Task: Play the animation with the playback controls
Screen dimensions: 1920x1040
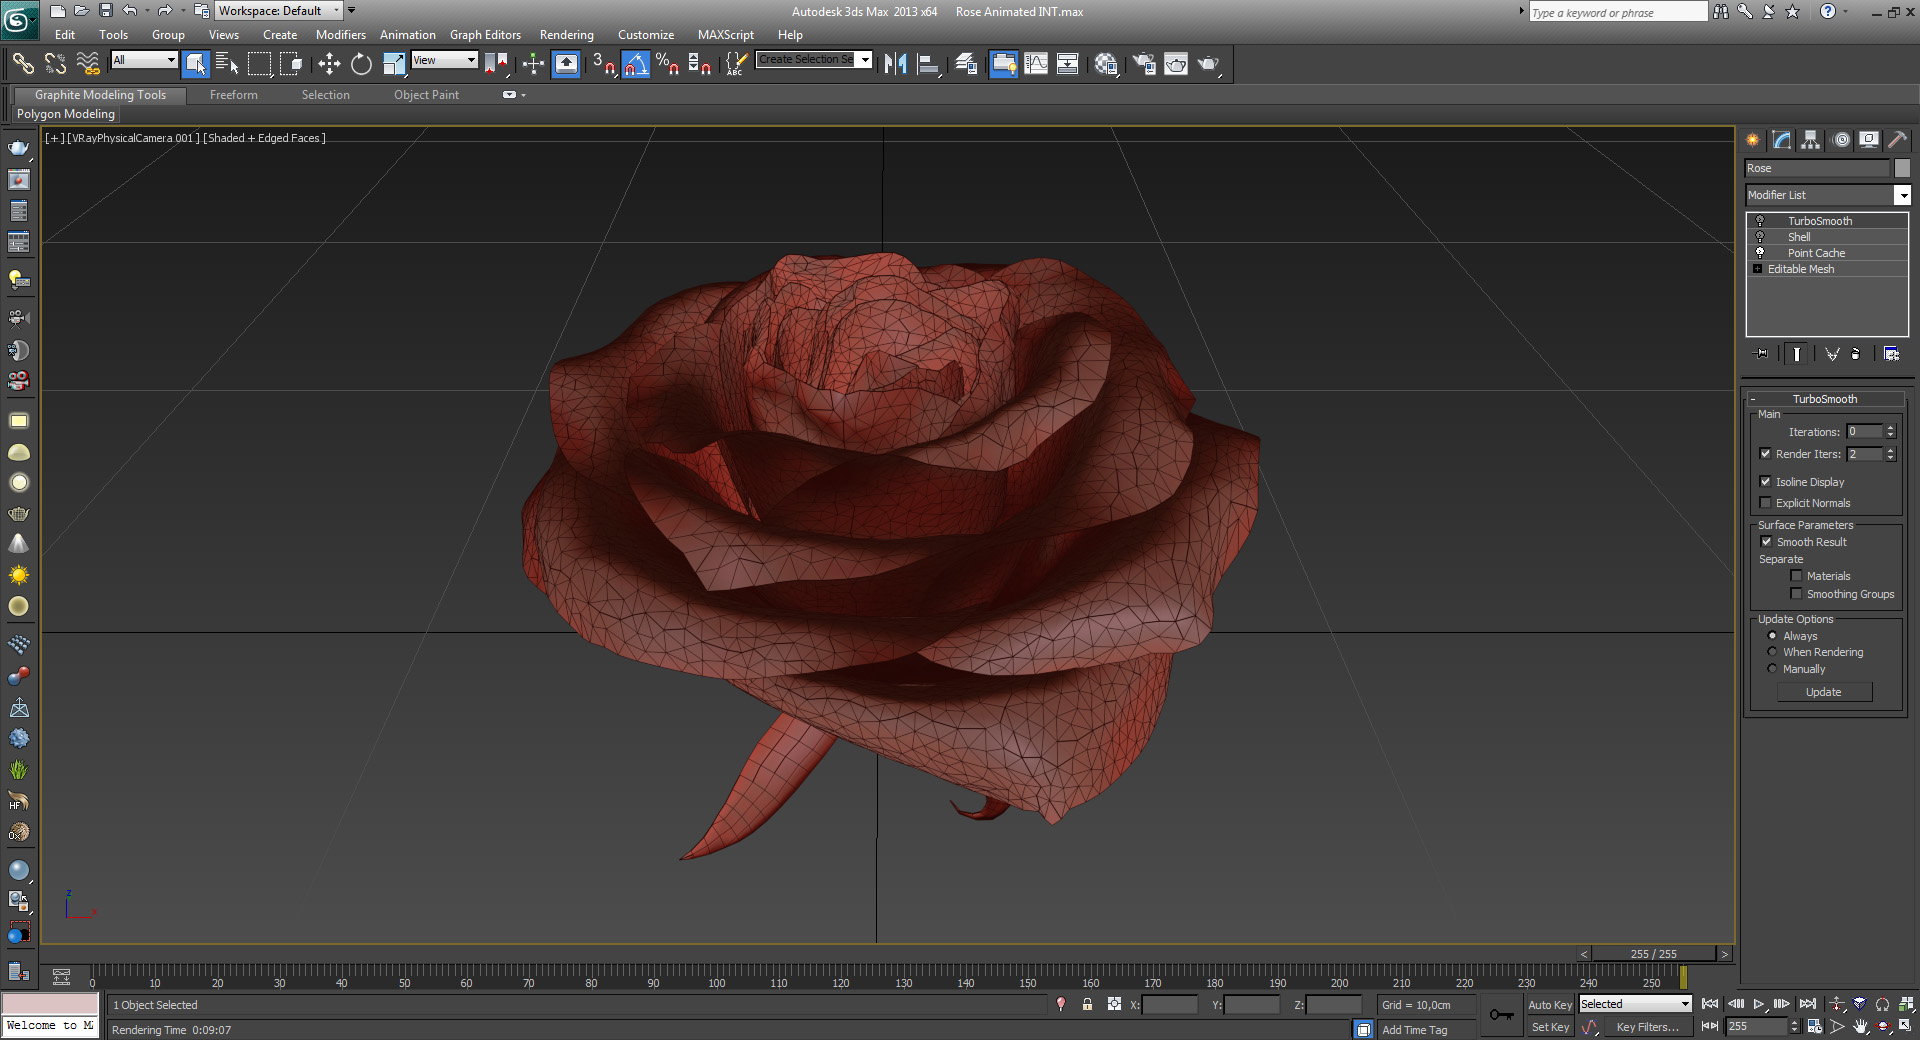Action: click(1758, 1005)
